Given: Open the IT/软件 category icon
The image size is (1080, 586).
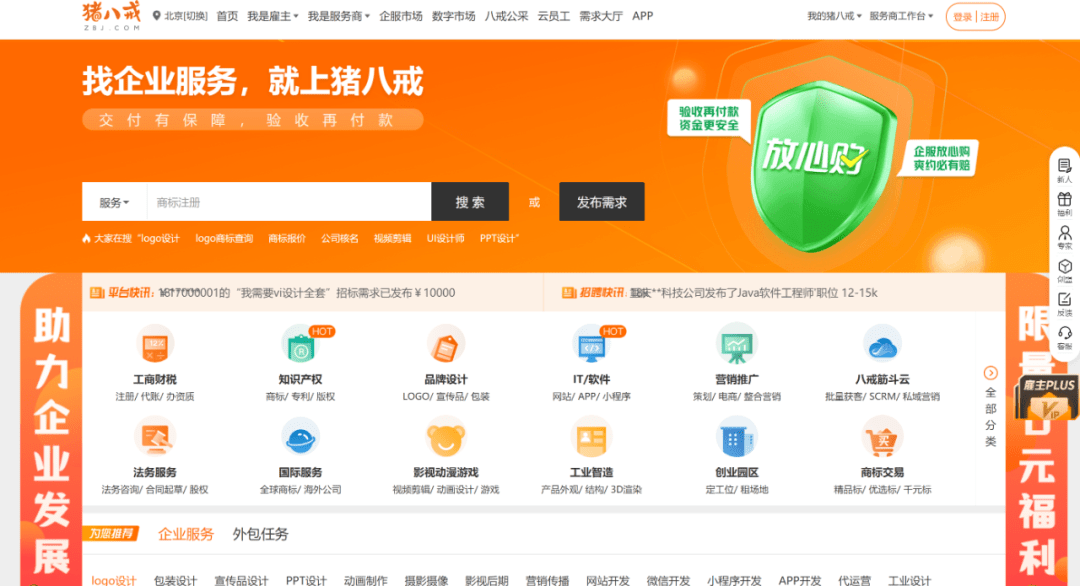Looking at the screenshot, I should point(591,345).
